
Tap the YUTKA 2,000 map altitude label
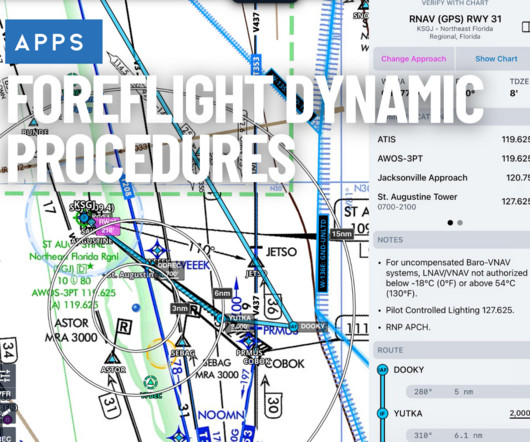239,322
